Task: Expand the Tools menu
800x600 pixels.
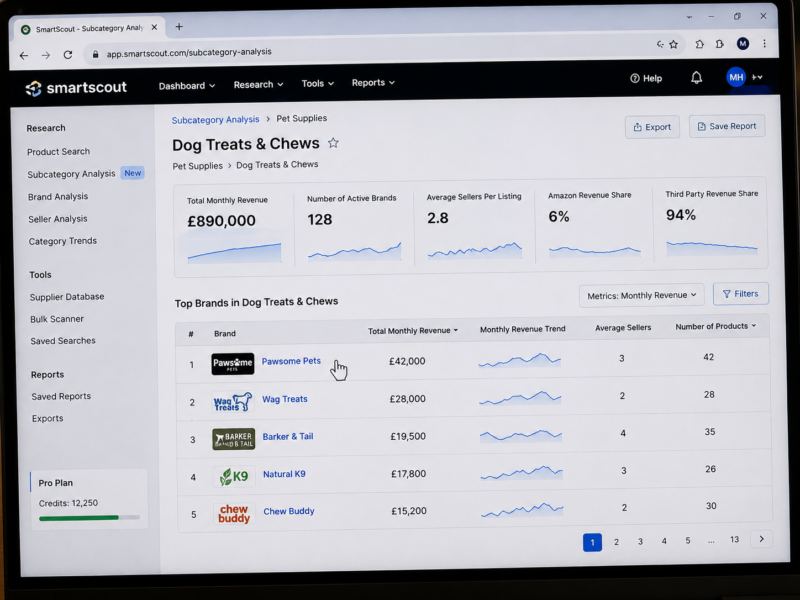Action: 317,84
